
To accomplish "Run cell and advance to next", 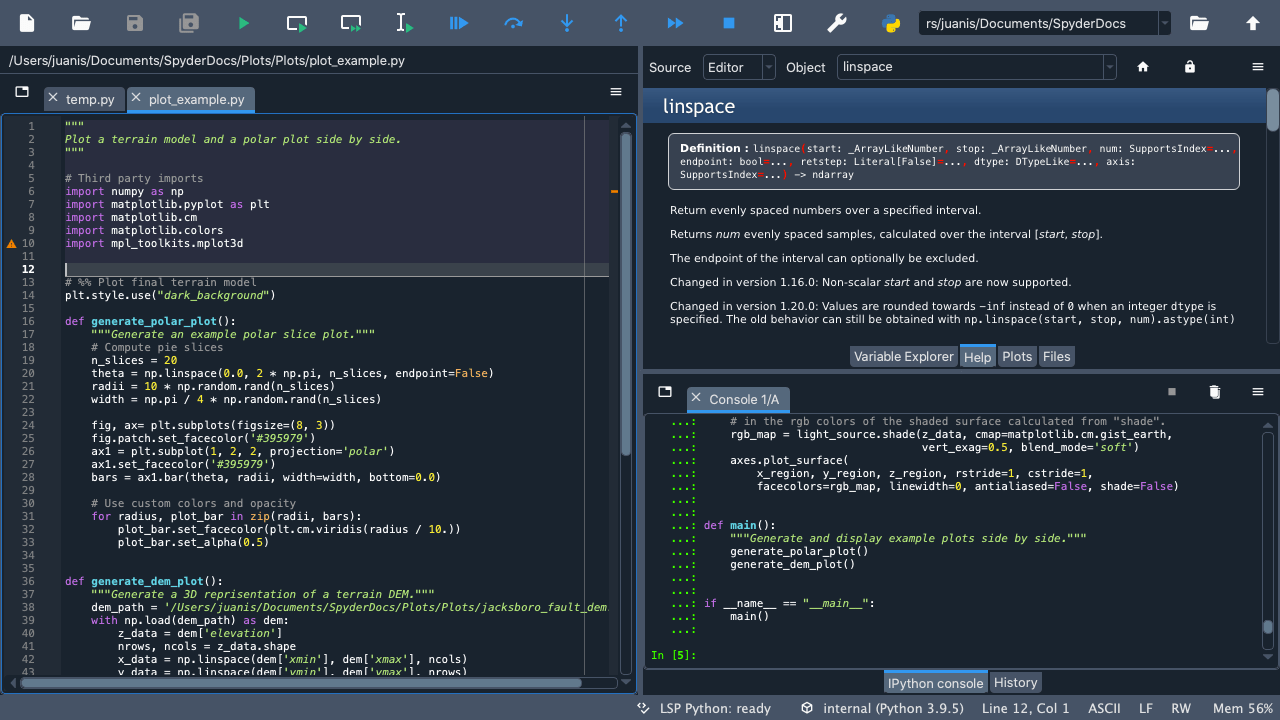I will click(x=351, y=23).
